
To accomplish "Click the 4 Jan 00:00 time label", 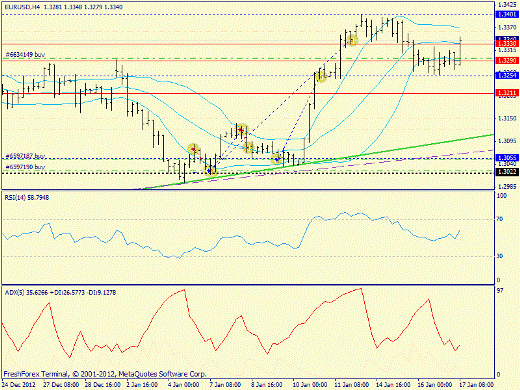I will point(183,385).
